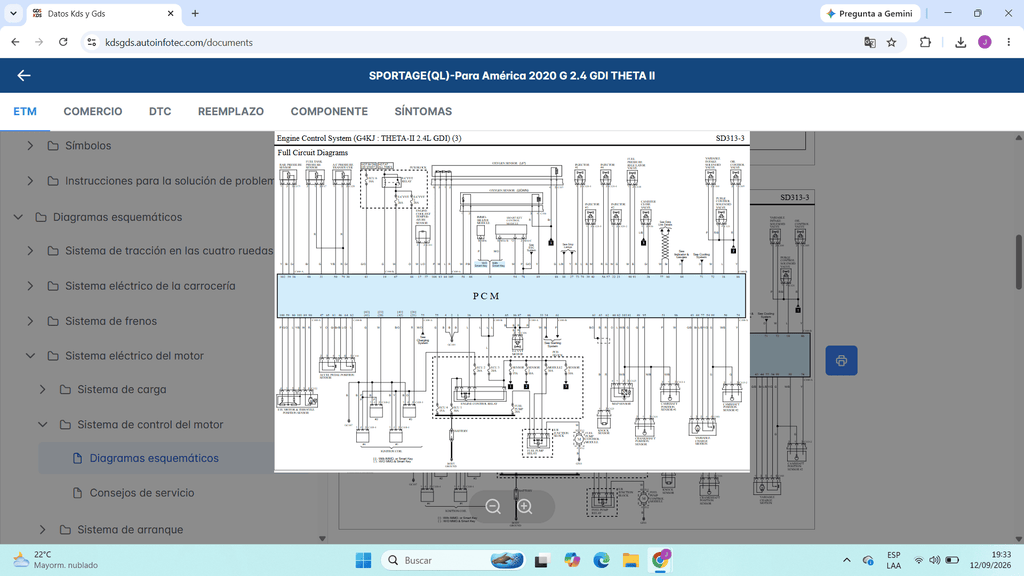
Task: Open Microsoft Edge from taskbar
Action: [x=601, y=560]
